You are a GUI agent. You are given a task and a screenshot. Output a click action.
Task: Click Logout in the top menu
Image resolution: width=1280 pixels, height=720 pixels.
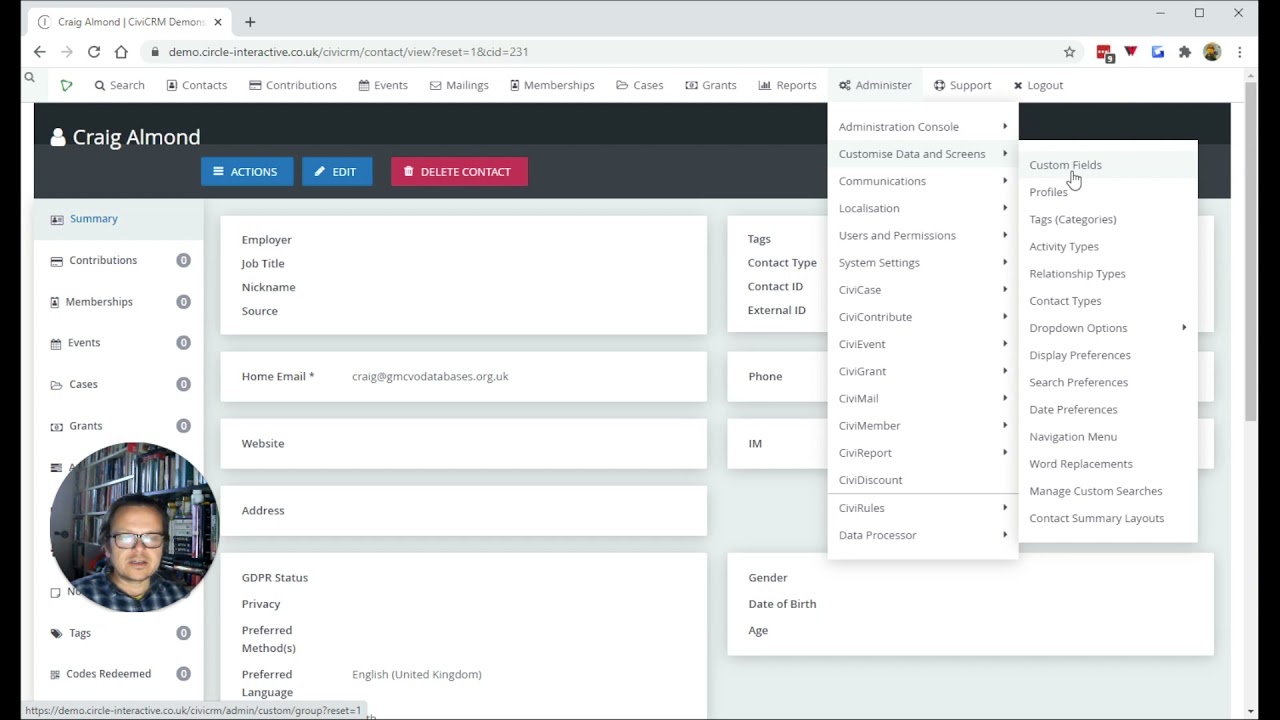click(1038, 85)
